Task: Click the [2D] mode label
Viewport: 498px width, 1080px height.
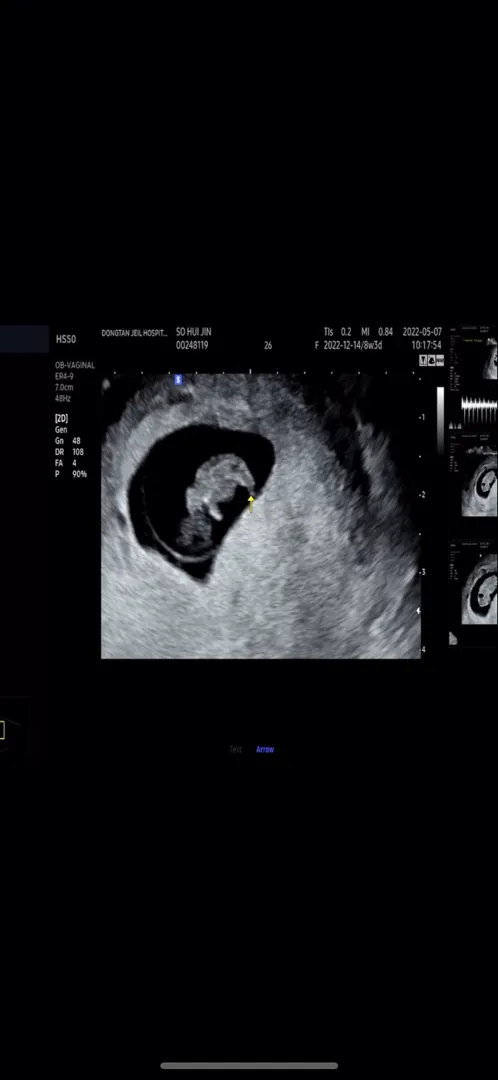Action: [x=62, y=418]
